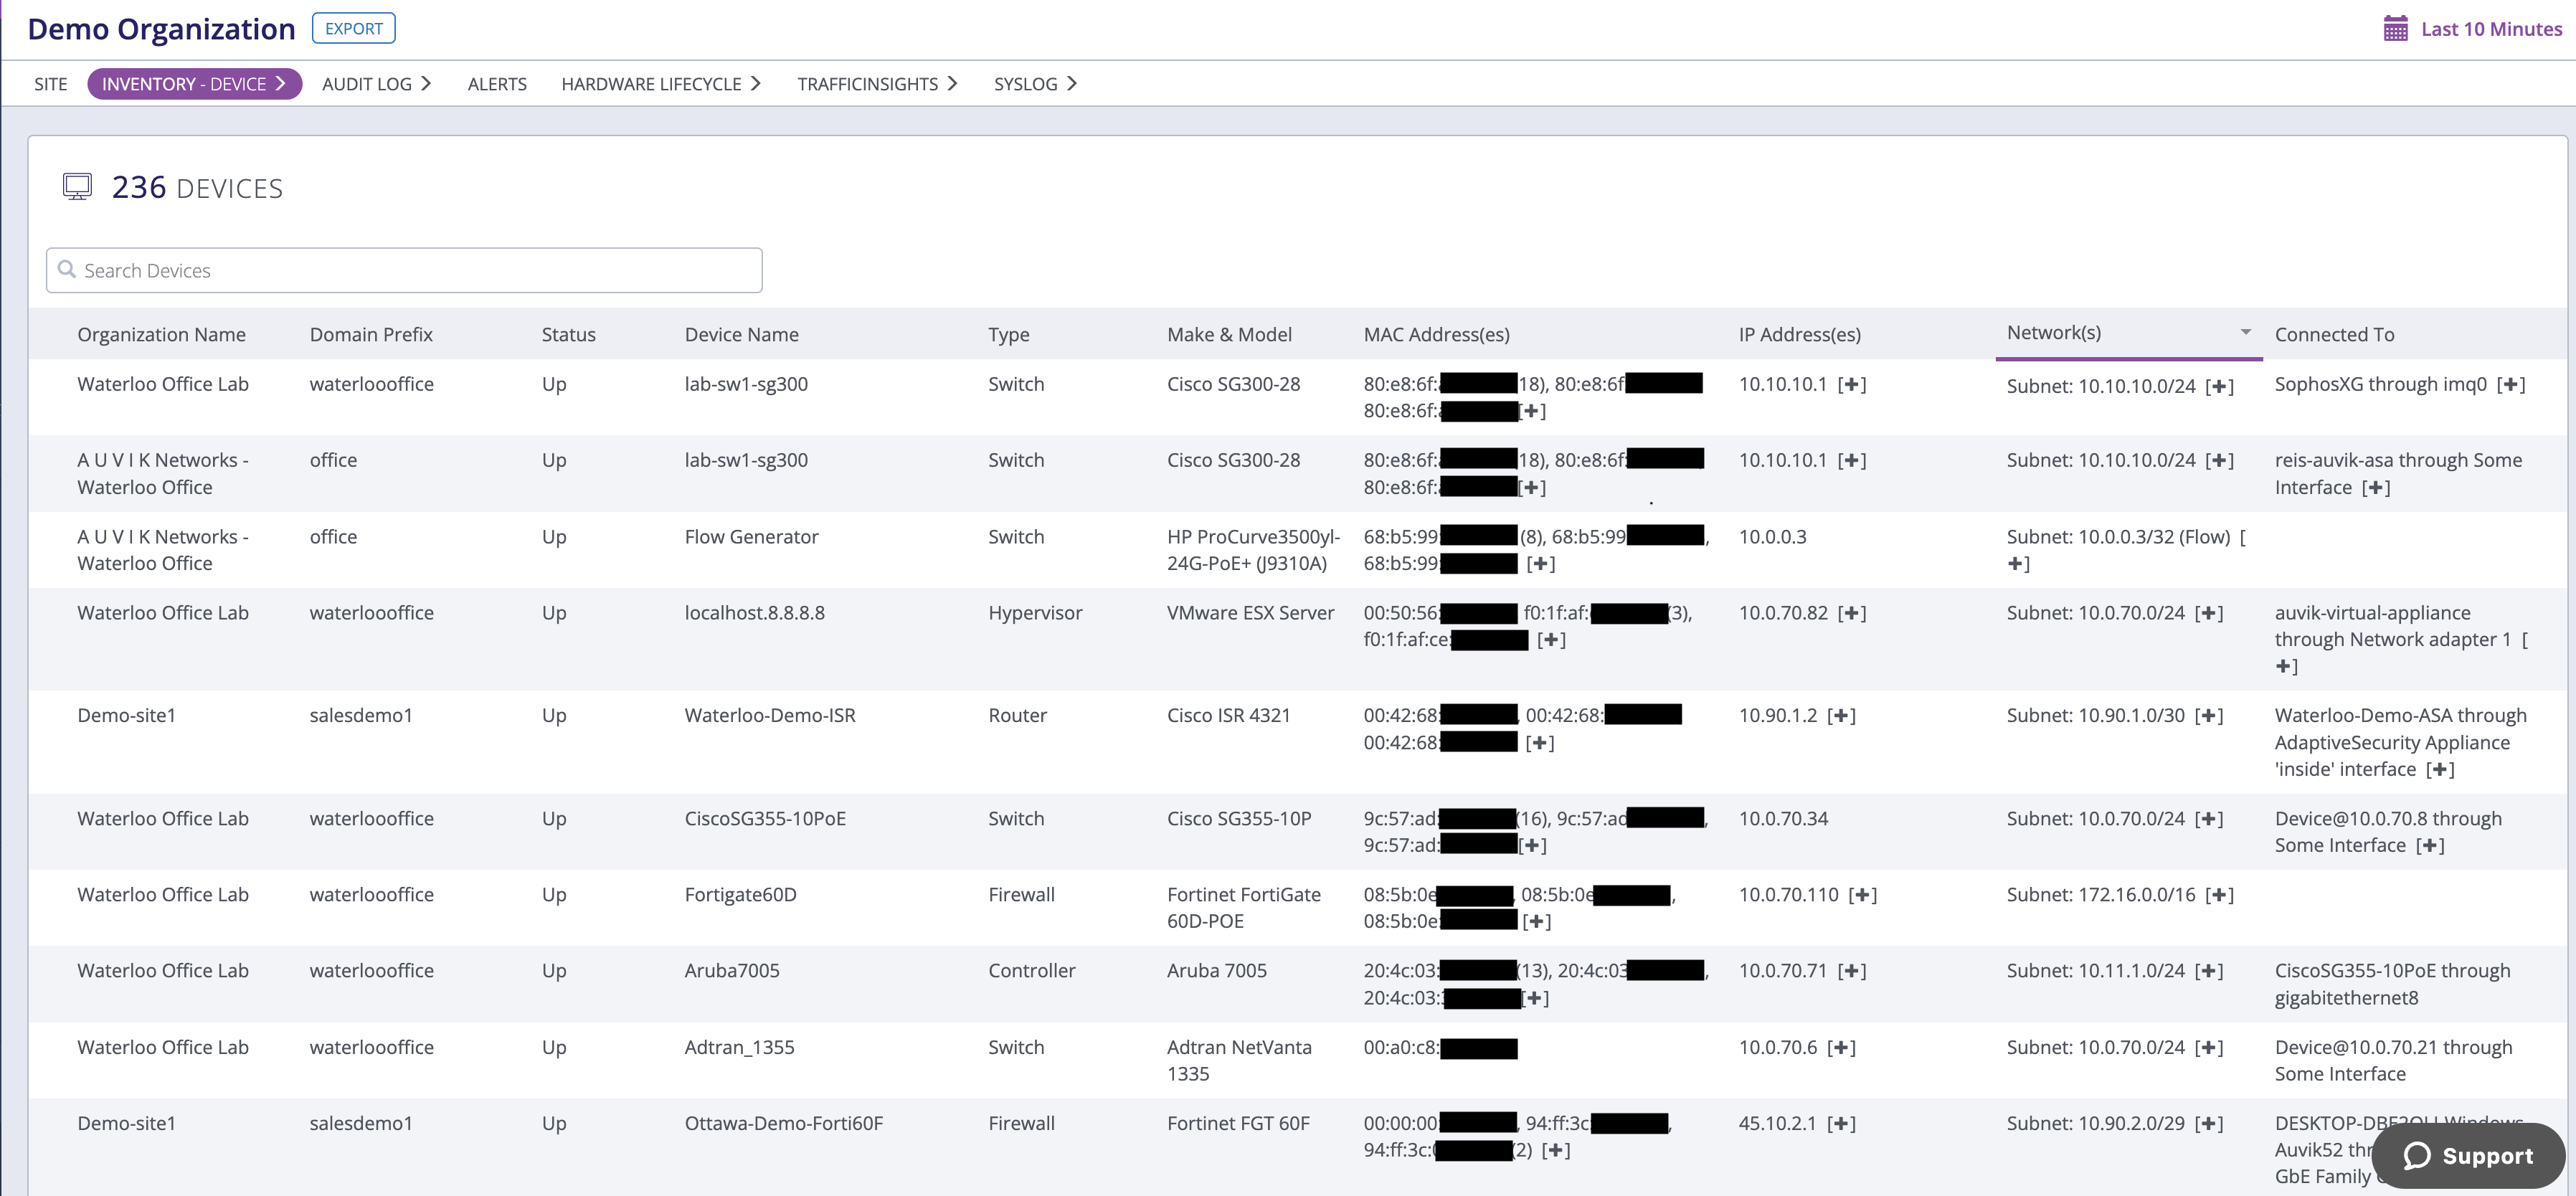Expand IP addresses for 10.0.70.71

pyautogui.click(x=1852, y=971)
